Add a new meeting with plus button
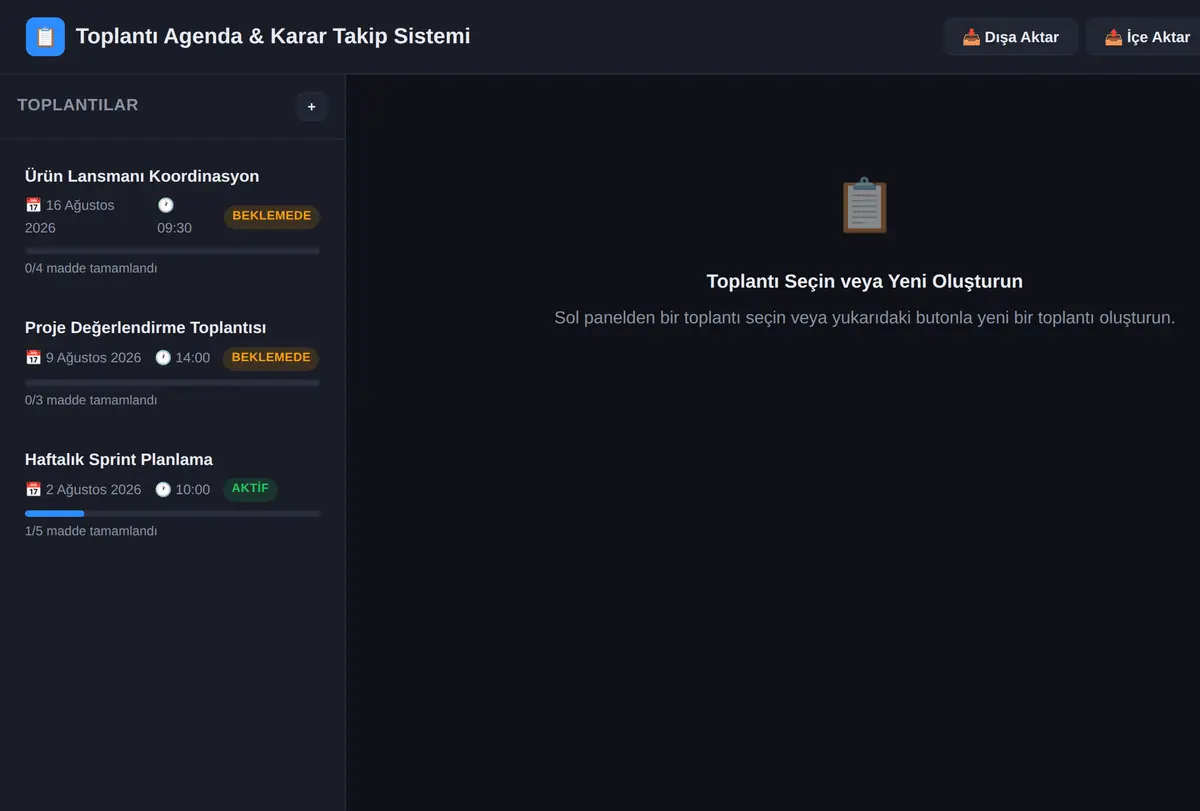Viewport: 1200px width, 811px height. [311, 106]
